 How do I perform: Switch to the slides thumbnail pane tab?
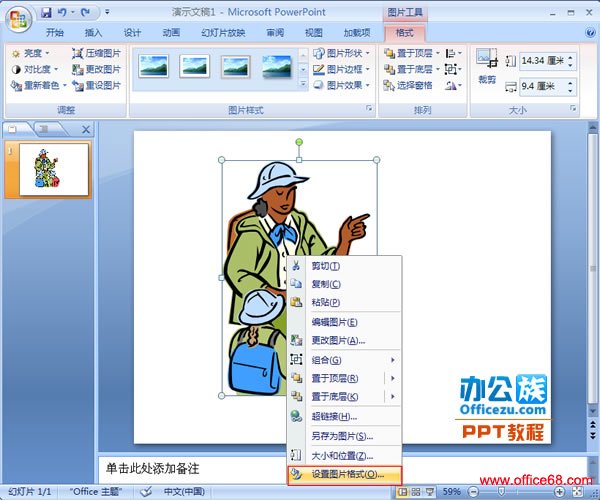pos(14,129)
